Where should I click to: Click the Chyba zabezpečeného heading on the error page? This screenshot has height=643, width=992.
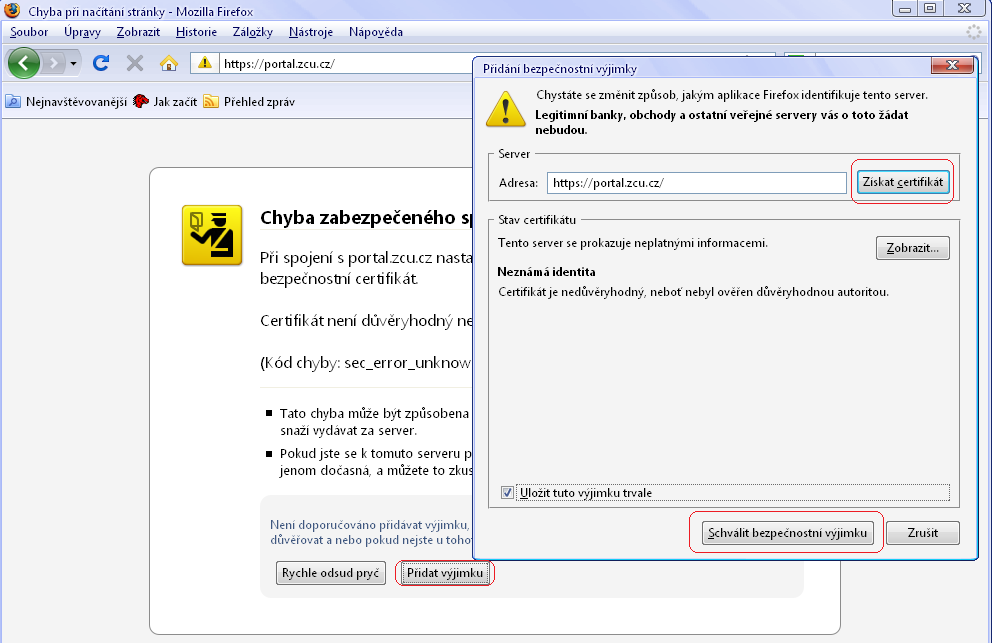click(366, 218)
